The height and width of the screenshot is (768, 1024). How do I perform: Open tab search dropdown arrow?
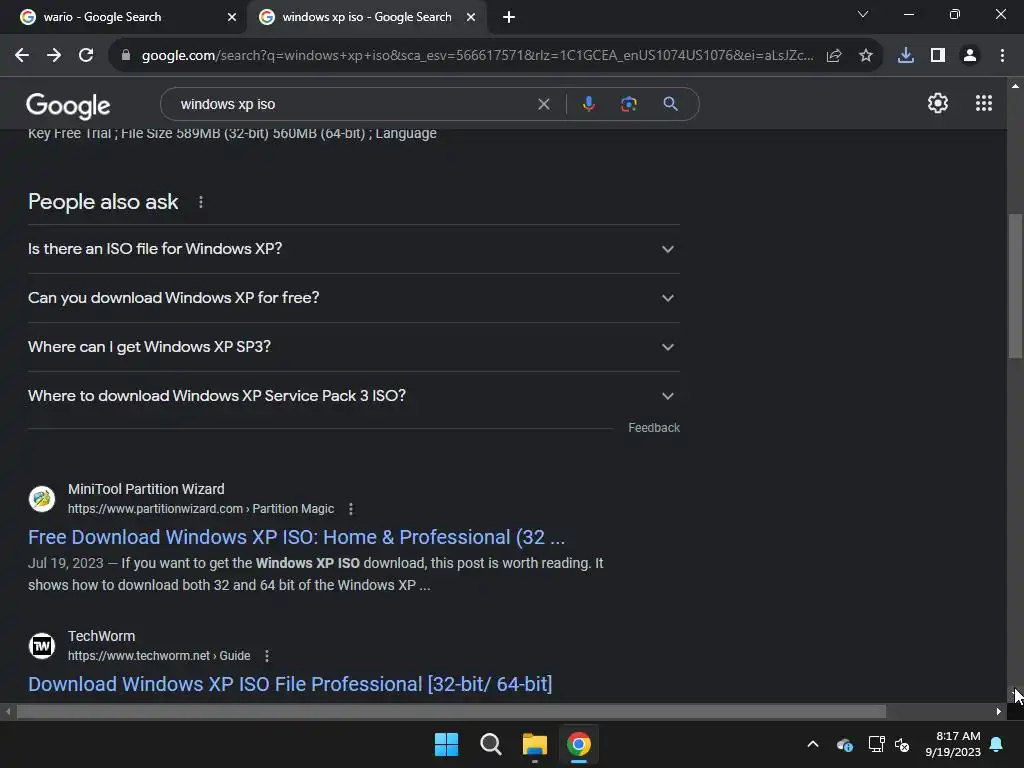863,14
